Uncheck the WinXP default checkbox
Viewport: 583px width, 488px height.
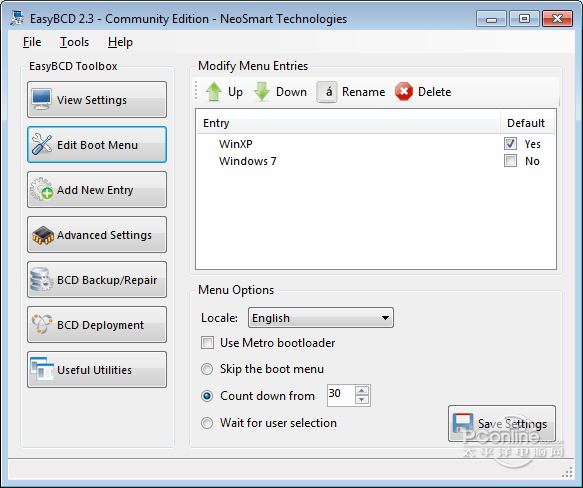pos(510,144)
